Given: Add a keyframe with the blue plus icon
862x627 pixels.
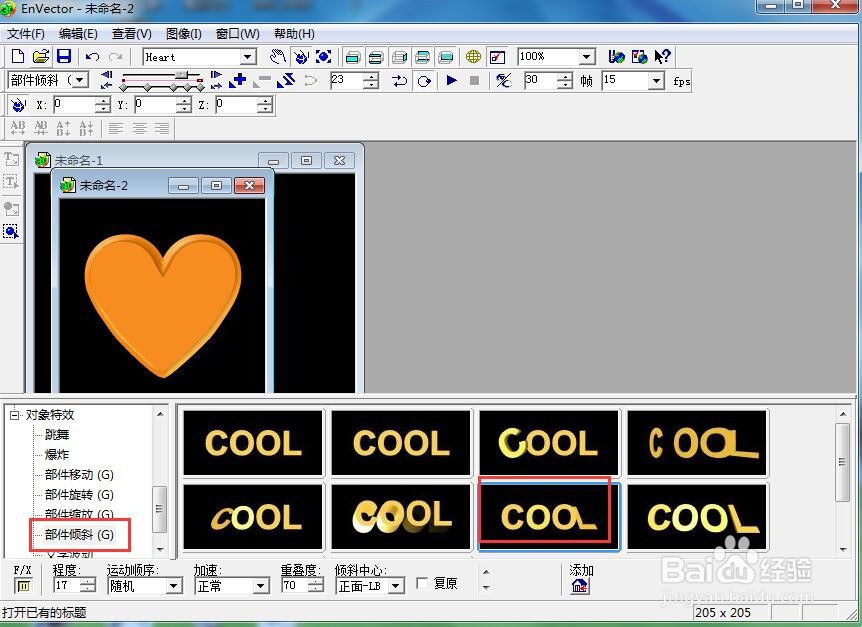Looking at the screenshot, I should pos(237,81).
